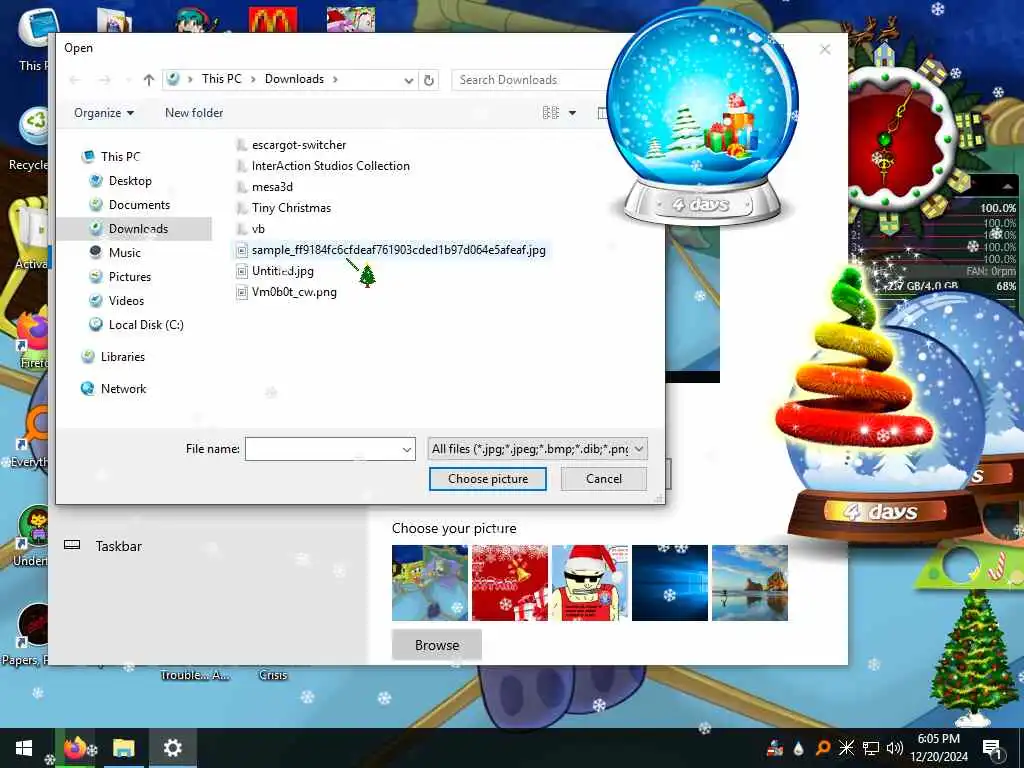Click Downloads in the address breadcrumb
The image size is (1024, 768).
coord(295,79)
